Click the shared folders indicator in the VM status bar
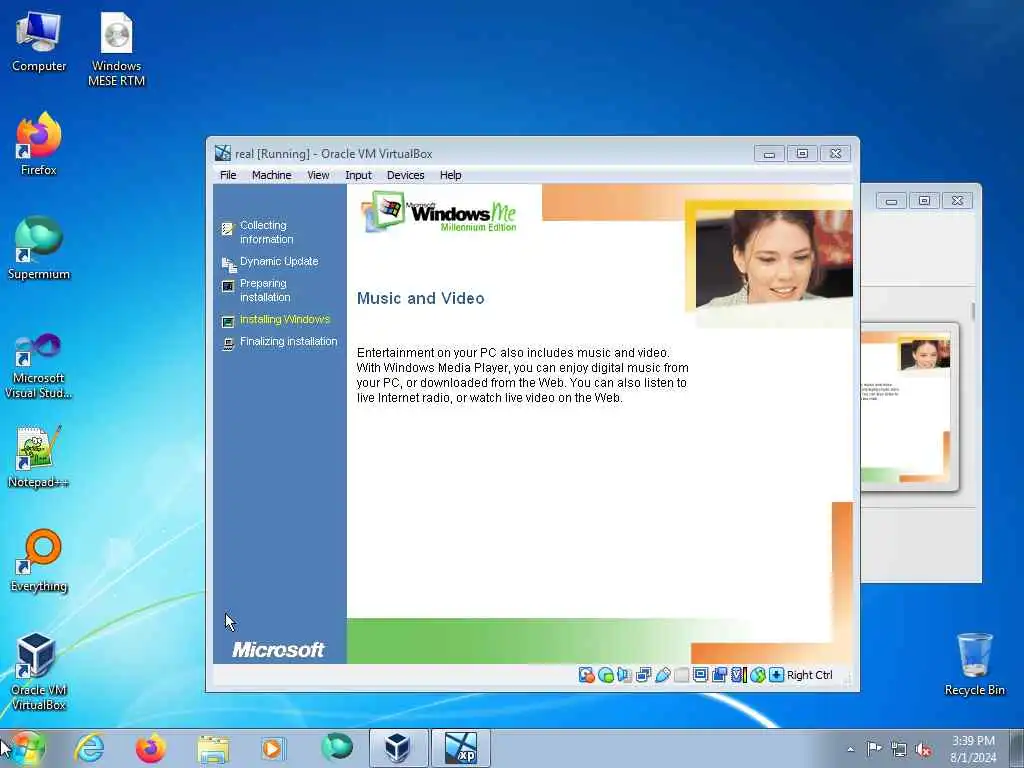 coord(681,675)
